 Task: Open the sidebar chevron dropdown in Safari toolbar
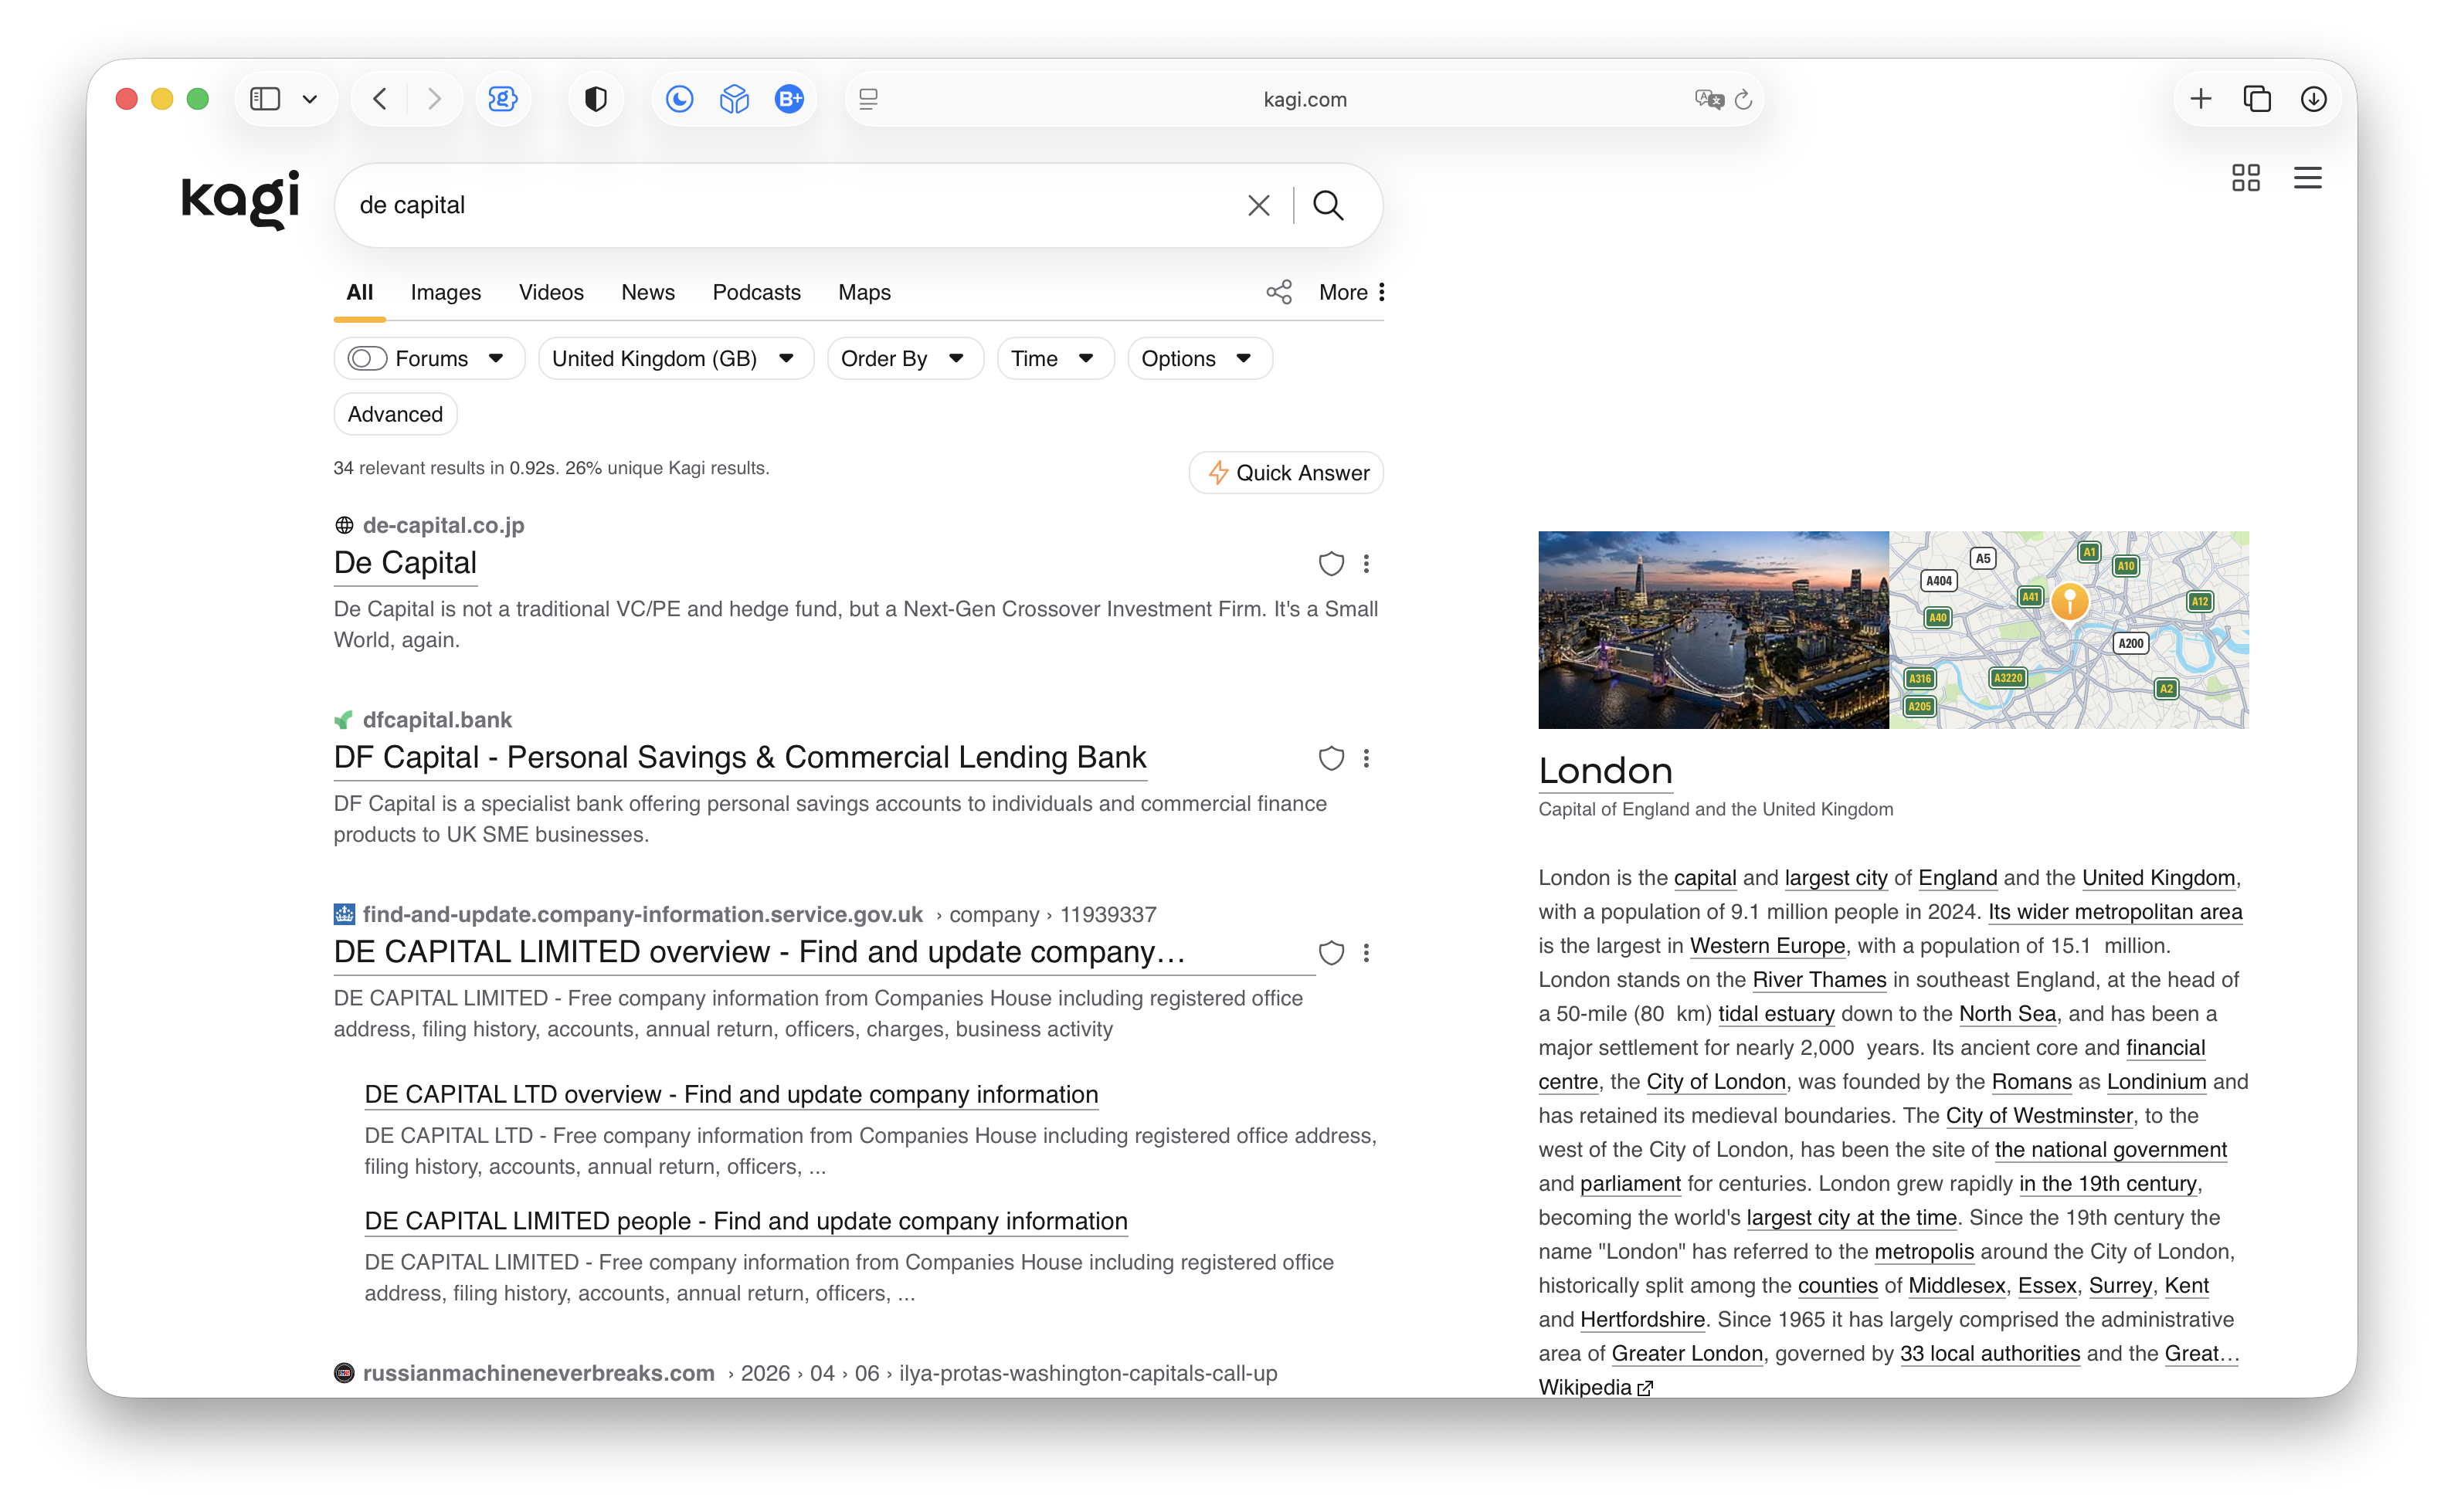point(310,99)
